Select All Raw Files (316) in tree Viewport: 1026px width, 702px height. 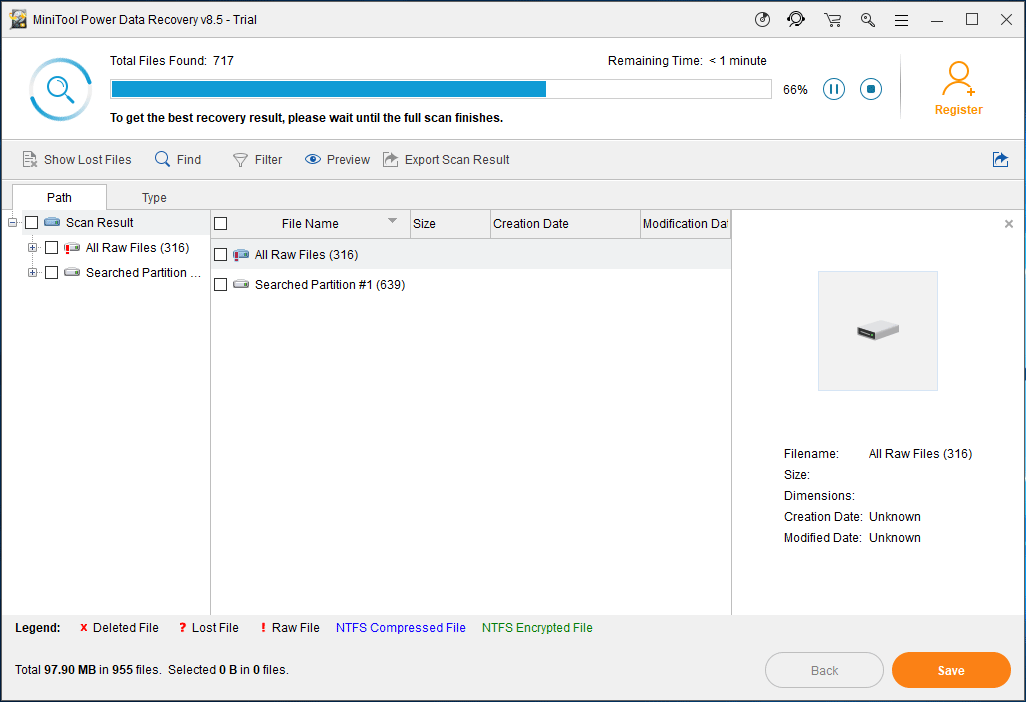(x=137, y=248)
